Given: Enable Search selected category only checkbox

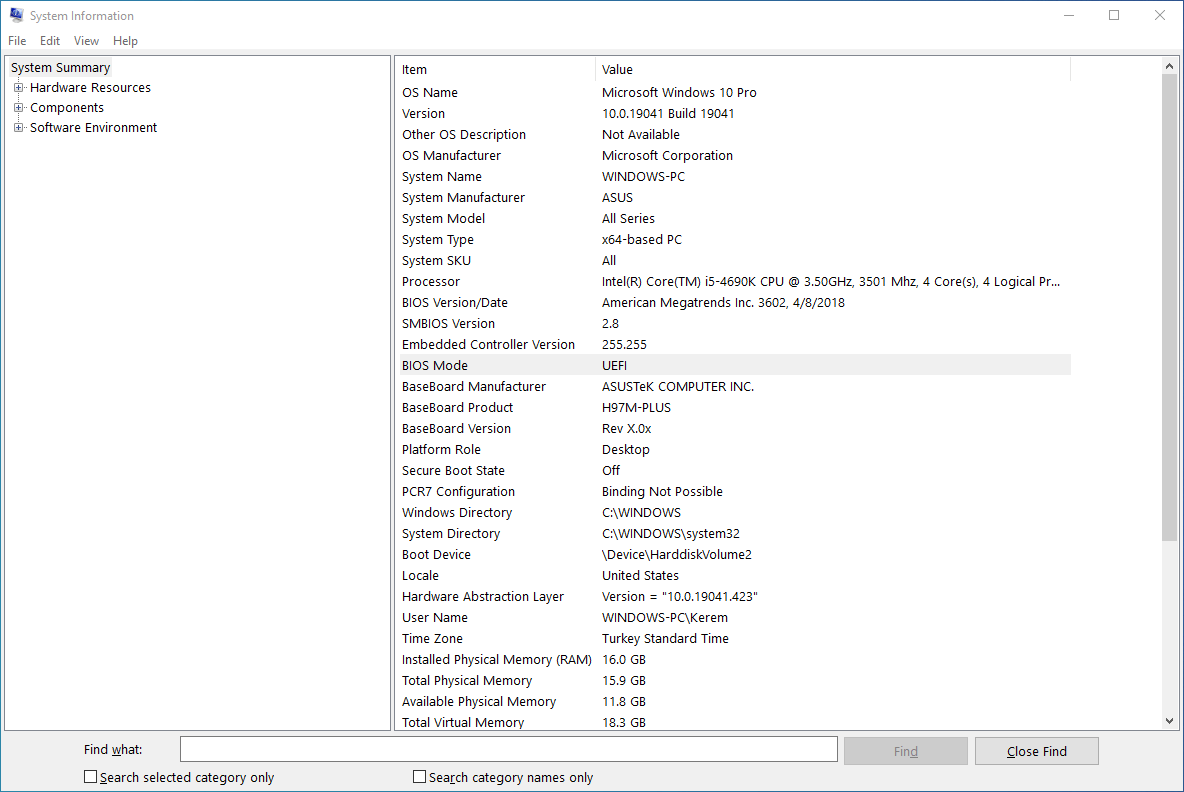Looking at the screenshot, I should coord(91,777).
